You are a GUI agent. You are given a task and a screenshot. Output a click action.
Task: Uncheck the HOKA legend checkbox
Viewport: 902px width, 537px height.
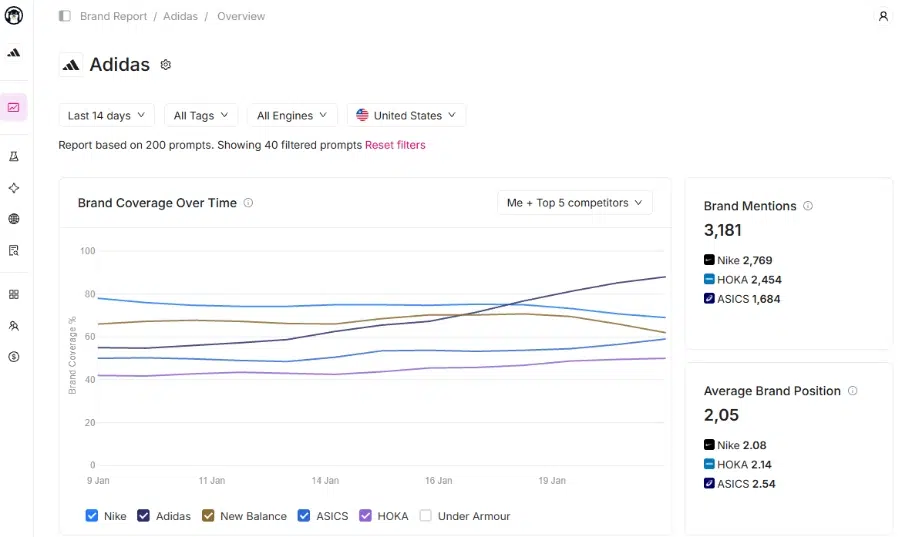pos(365,516)
